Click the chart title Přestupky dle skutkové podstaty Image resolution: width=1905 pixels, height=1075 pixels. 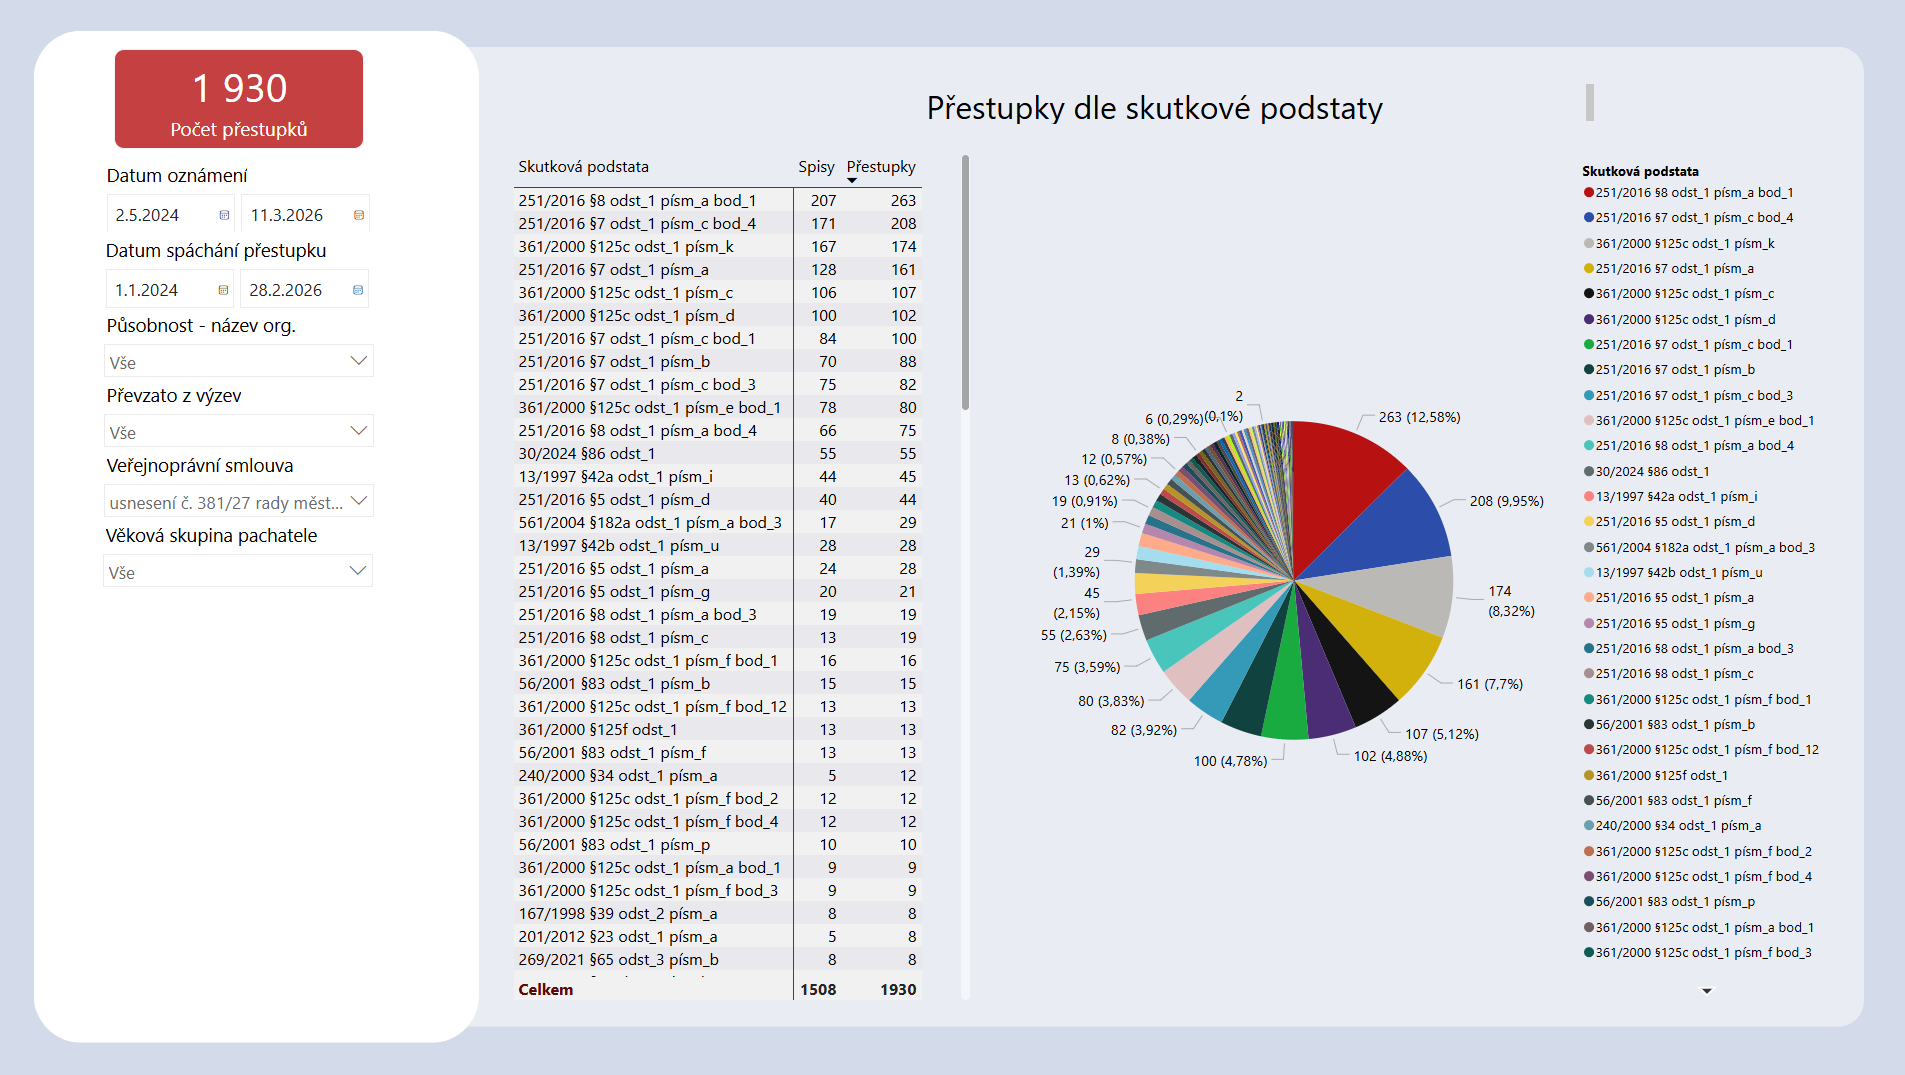click(x=1154, y=108)
